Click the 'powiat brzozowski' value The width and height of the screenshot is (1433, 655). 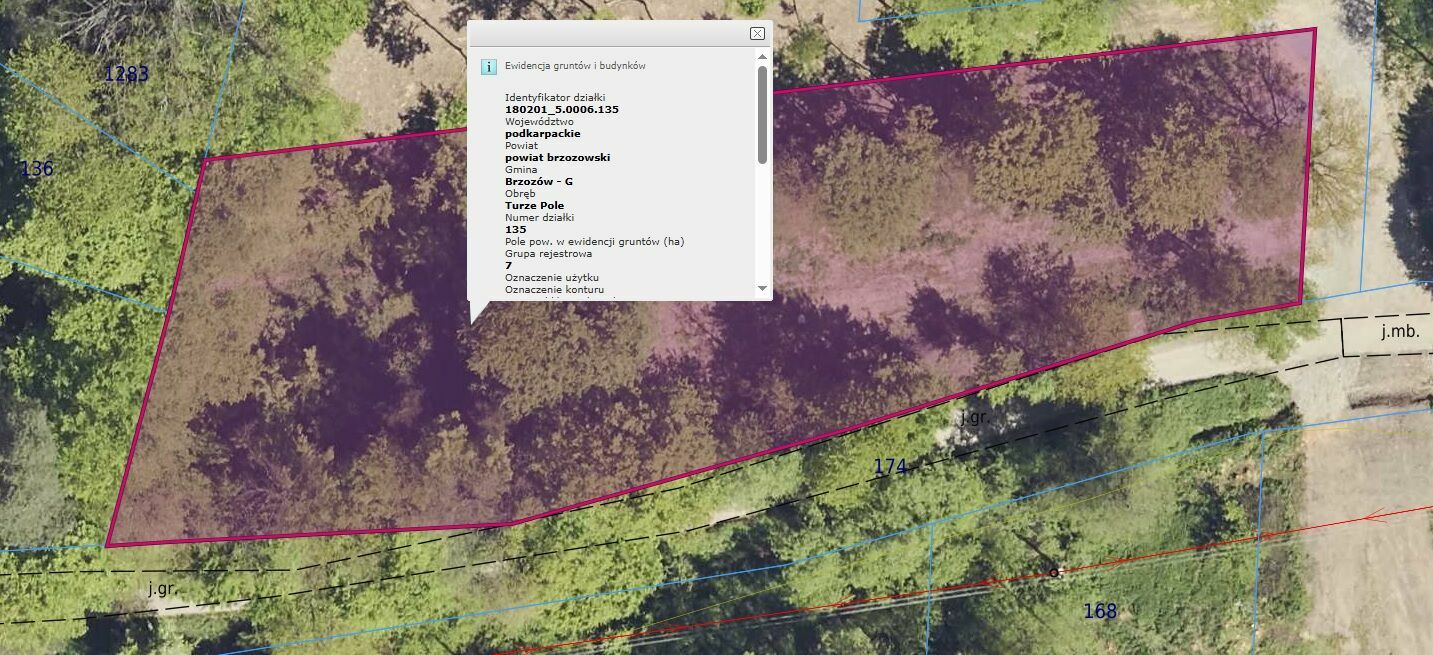[557, 157]
